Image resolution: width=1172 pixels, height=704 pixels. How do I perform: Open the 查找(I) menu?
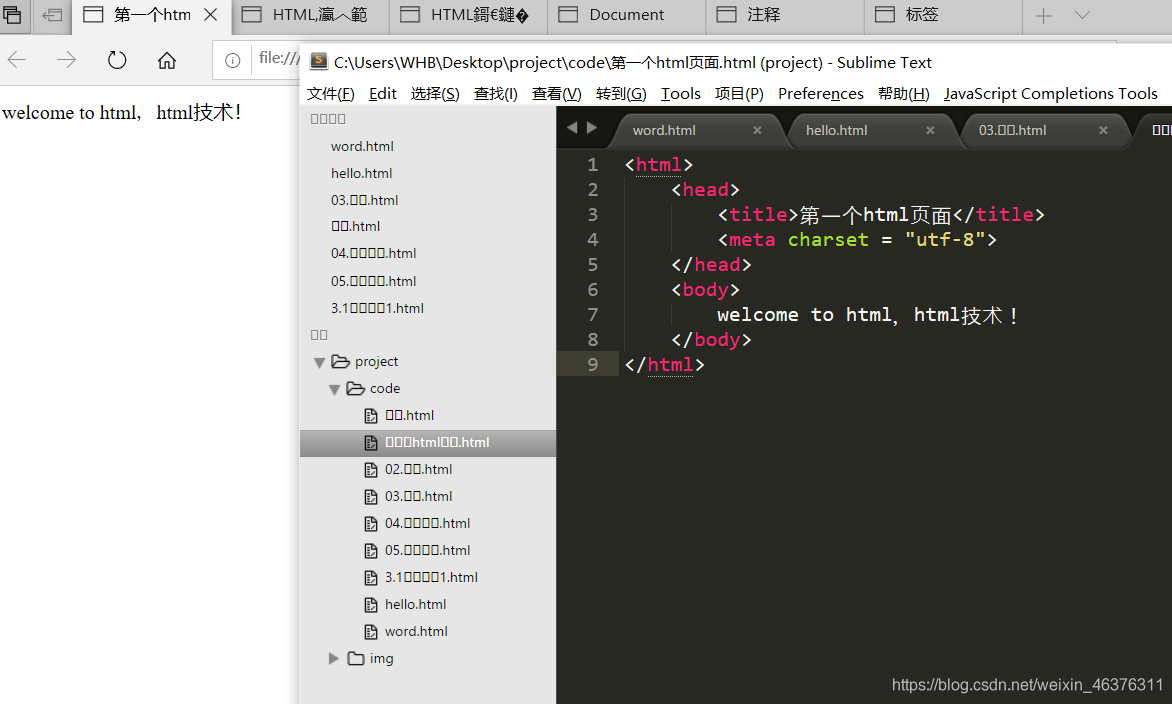[x=496, y=93]
